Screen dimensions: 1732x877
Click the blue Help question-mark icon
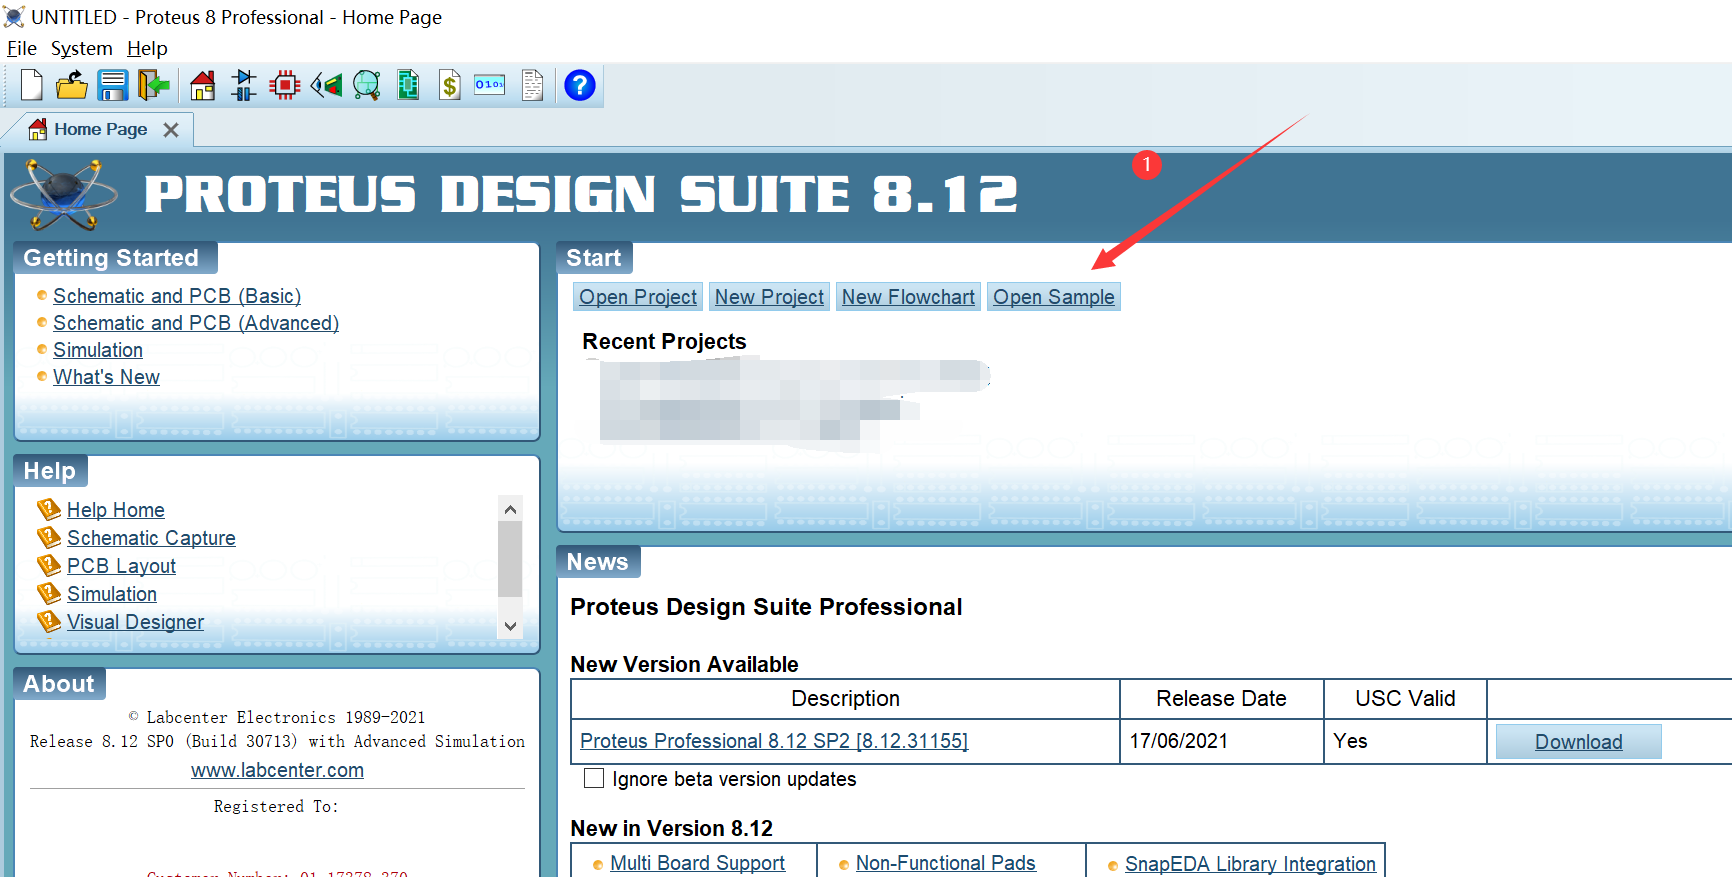580,85
